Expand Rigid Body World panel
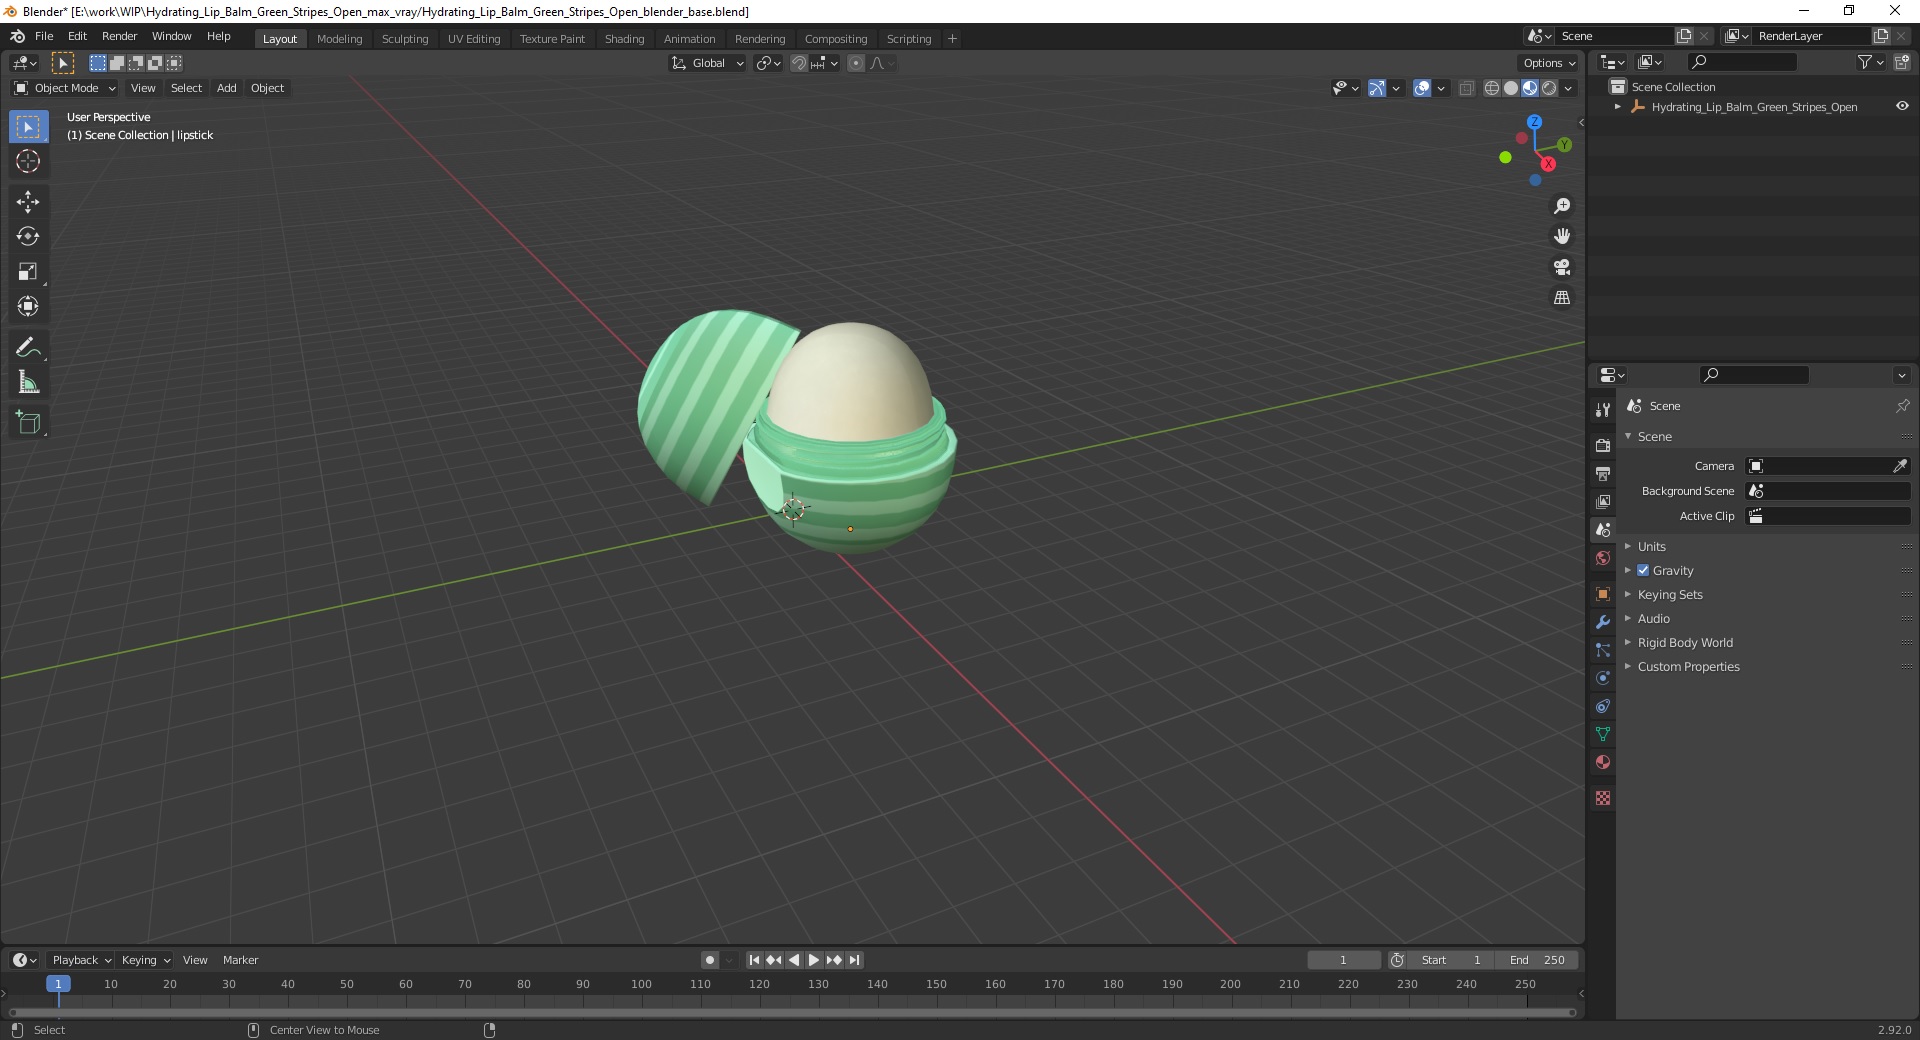Image resolution: width=1920 pixels, height=1040 pixels. pyautogui.click(x=1685, y=642)
